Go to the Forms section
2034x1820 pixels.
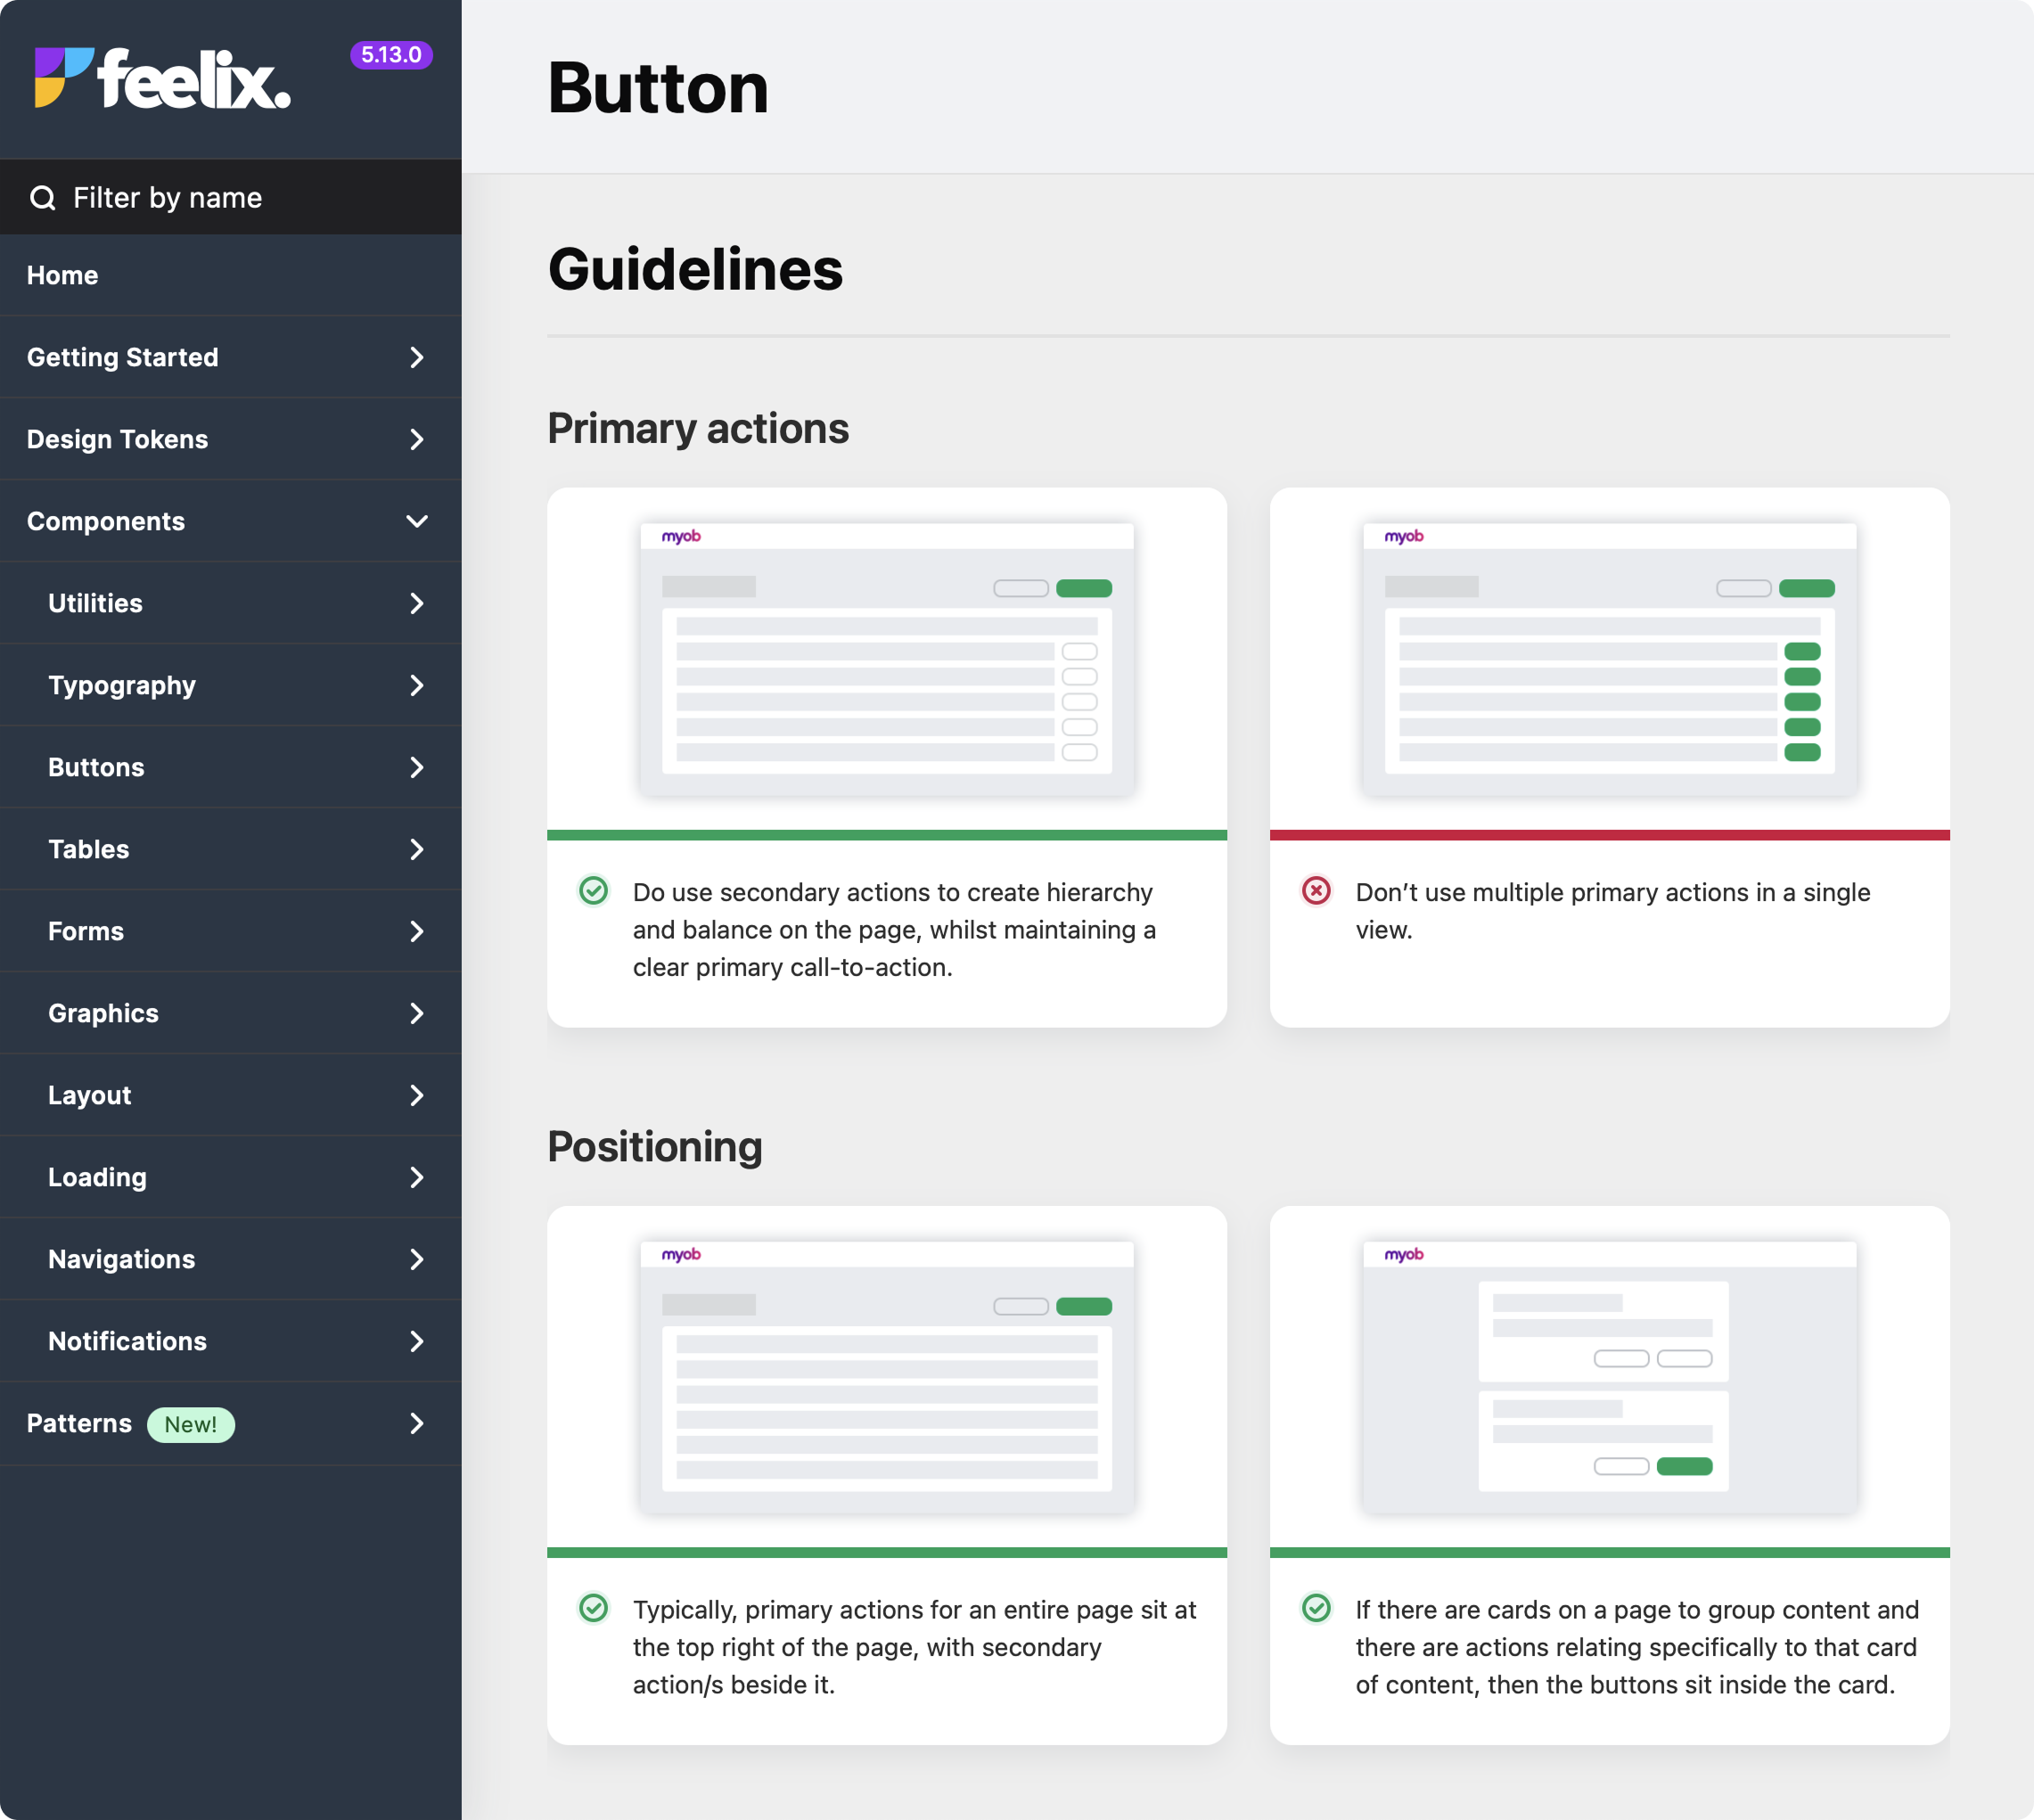click(86, 931)
